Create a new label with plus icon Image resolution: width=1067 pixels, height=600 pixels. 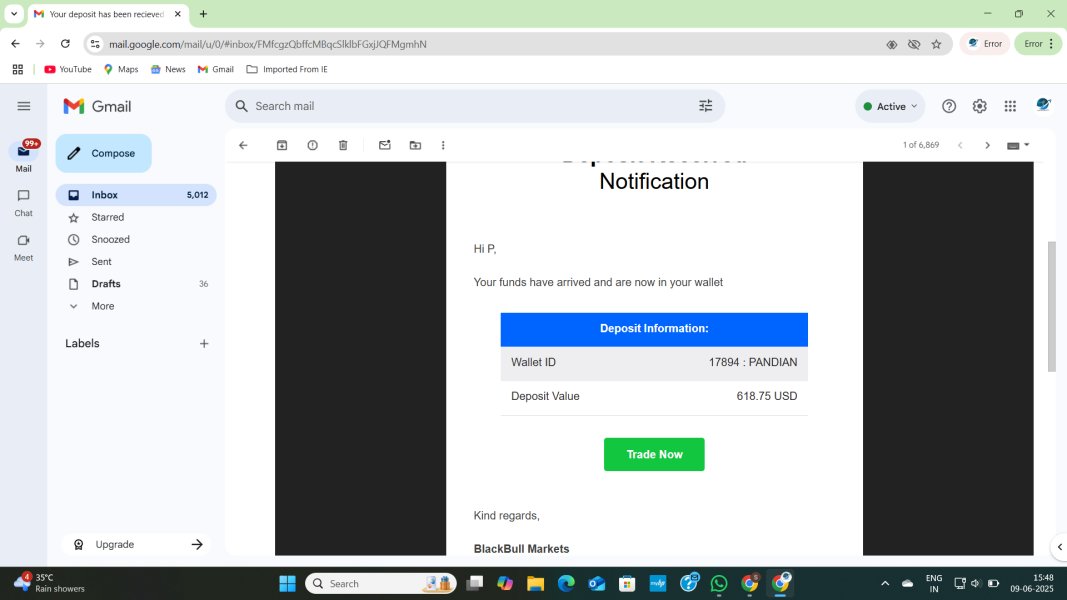tap(203, 344)
